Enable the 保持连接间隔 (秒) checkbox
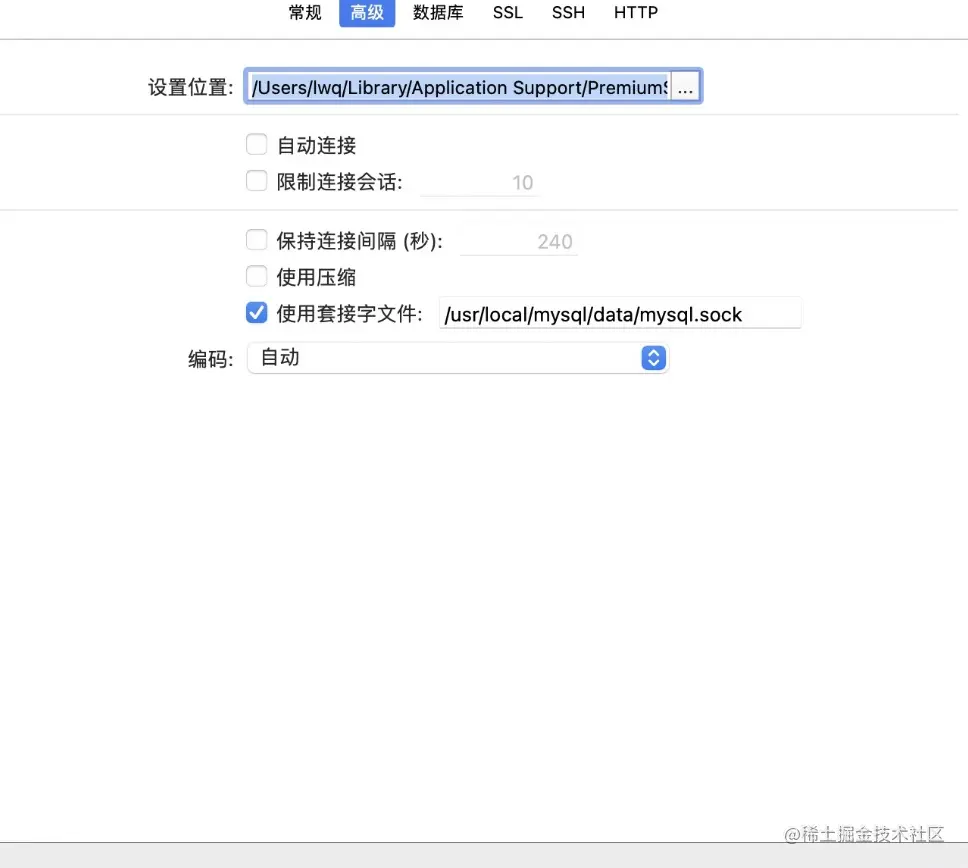 (x=257, y=240)
